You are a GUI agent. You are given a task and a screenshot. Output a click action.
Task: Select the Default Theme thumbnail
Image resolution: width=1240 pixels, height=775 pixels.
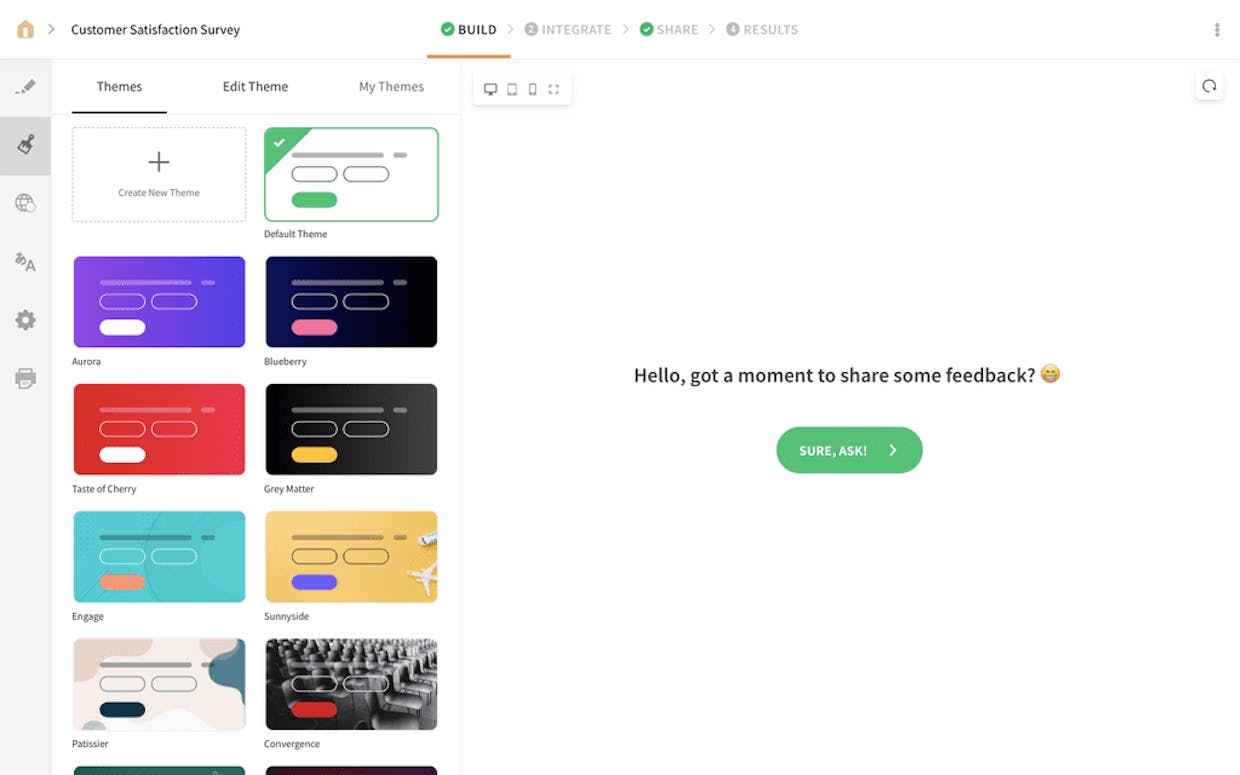coord(351,174)
